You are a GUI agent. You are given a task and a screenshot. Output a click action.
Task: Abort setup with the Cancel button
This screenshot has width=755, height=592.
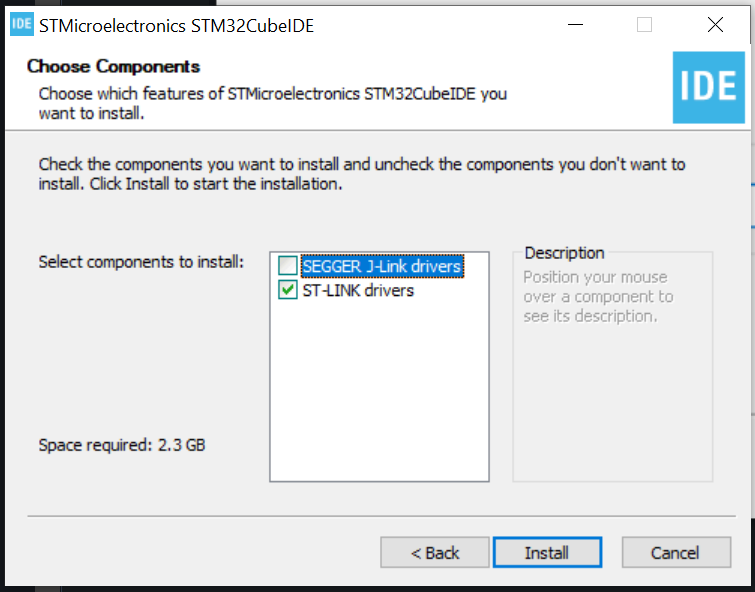(x=676, y=553)
